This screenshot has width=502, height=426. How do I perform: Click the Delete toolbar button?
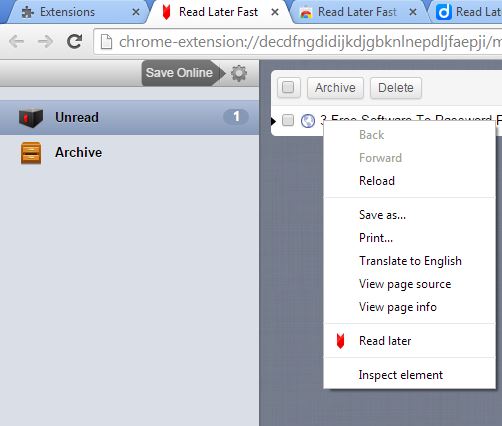pos(396,88)
